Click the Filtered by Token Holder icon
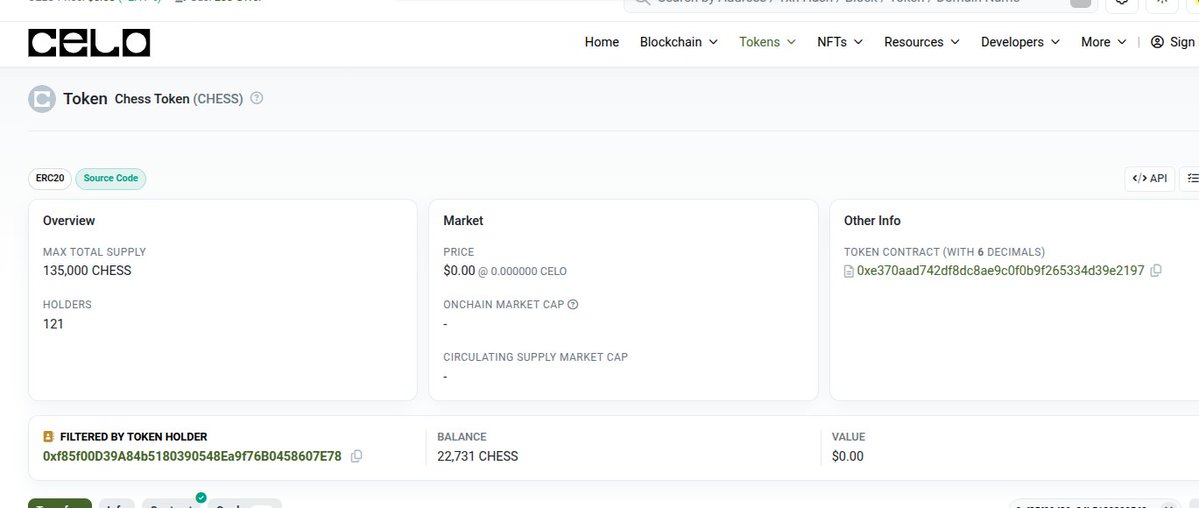This screenshot has height=508, width=1199. [48, 437]
